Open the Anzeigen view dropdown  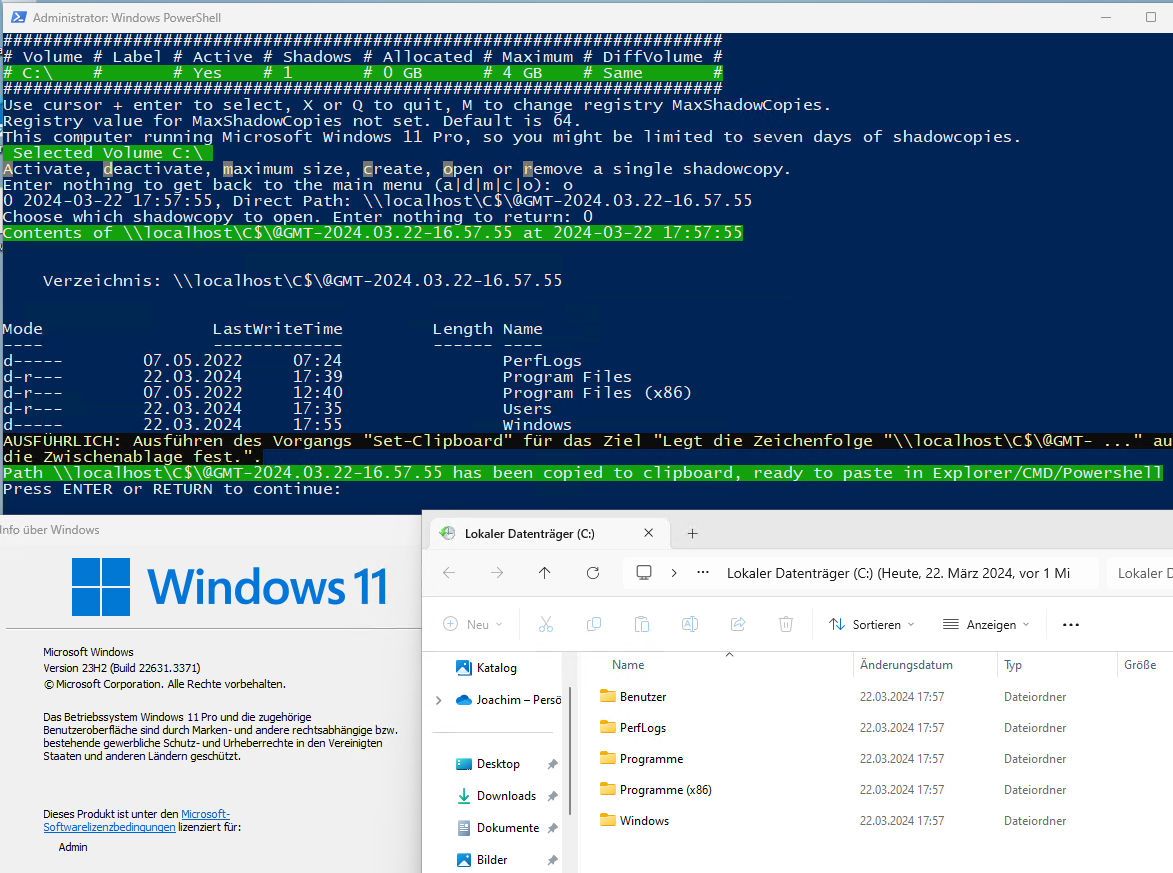pos(986,625)
